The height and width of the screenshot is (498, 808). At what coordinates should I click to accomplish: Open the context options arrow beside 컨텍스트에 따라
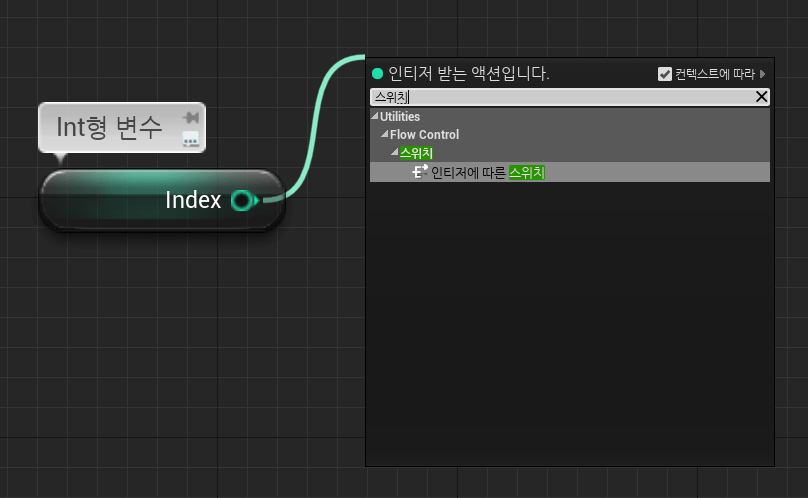763,74
